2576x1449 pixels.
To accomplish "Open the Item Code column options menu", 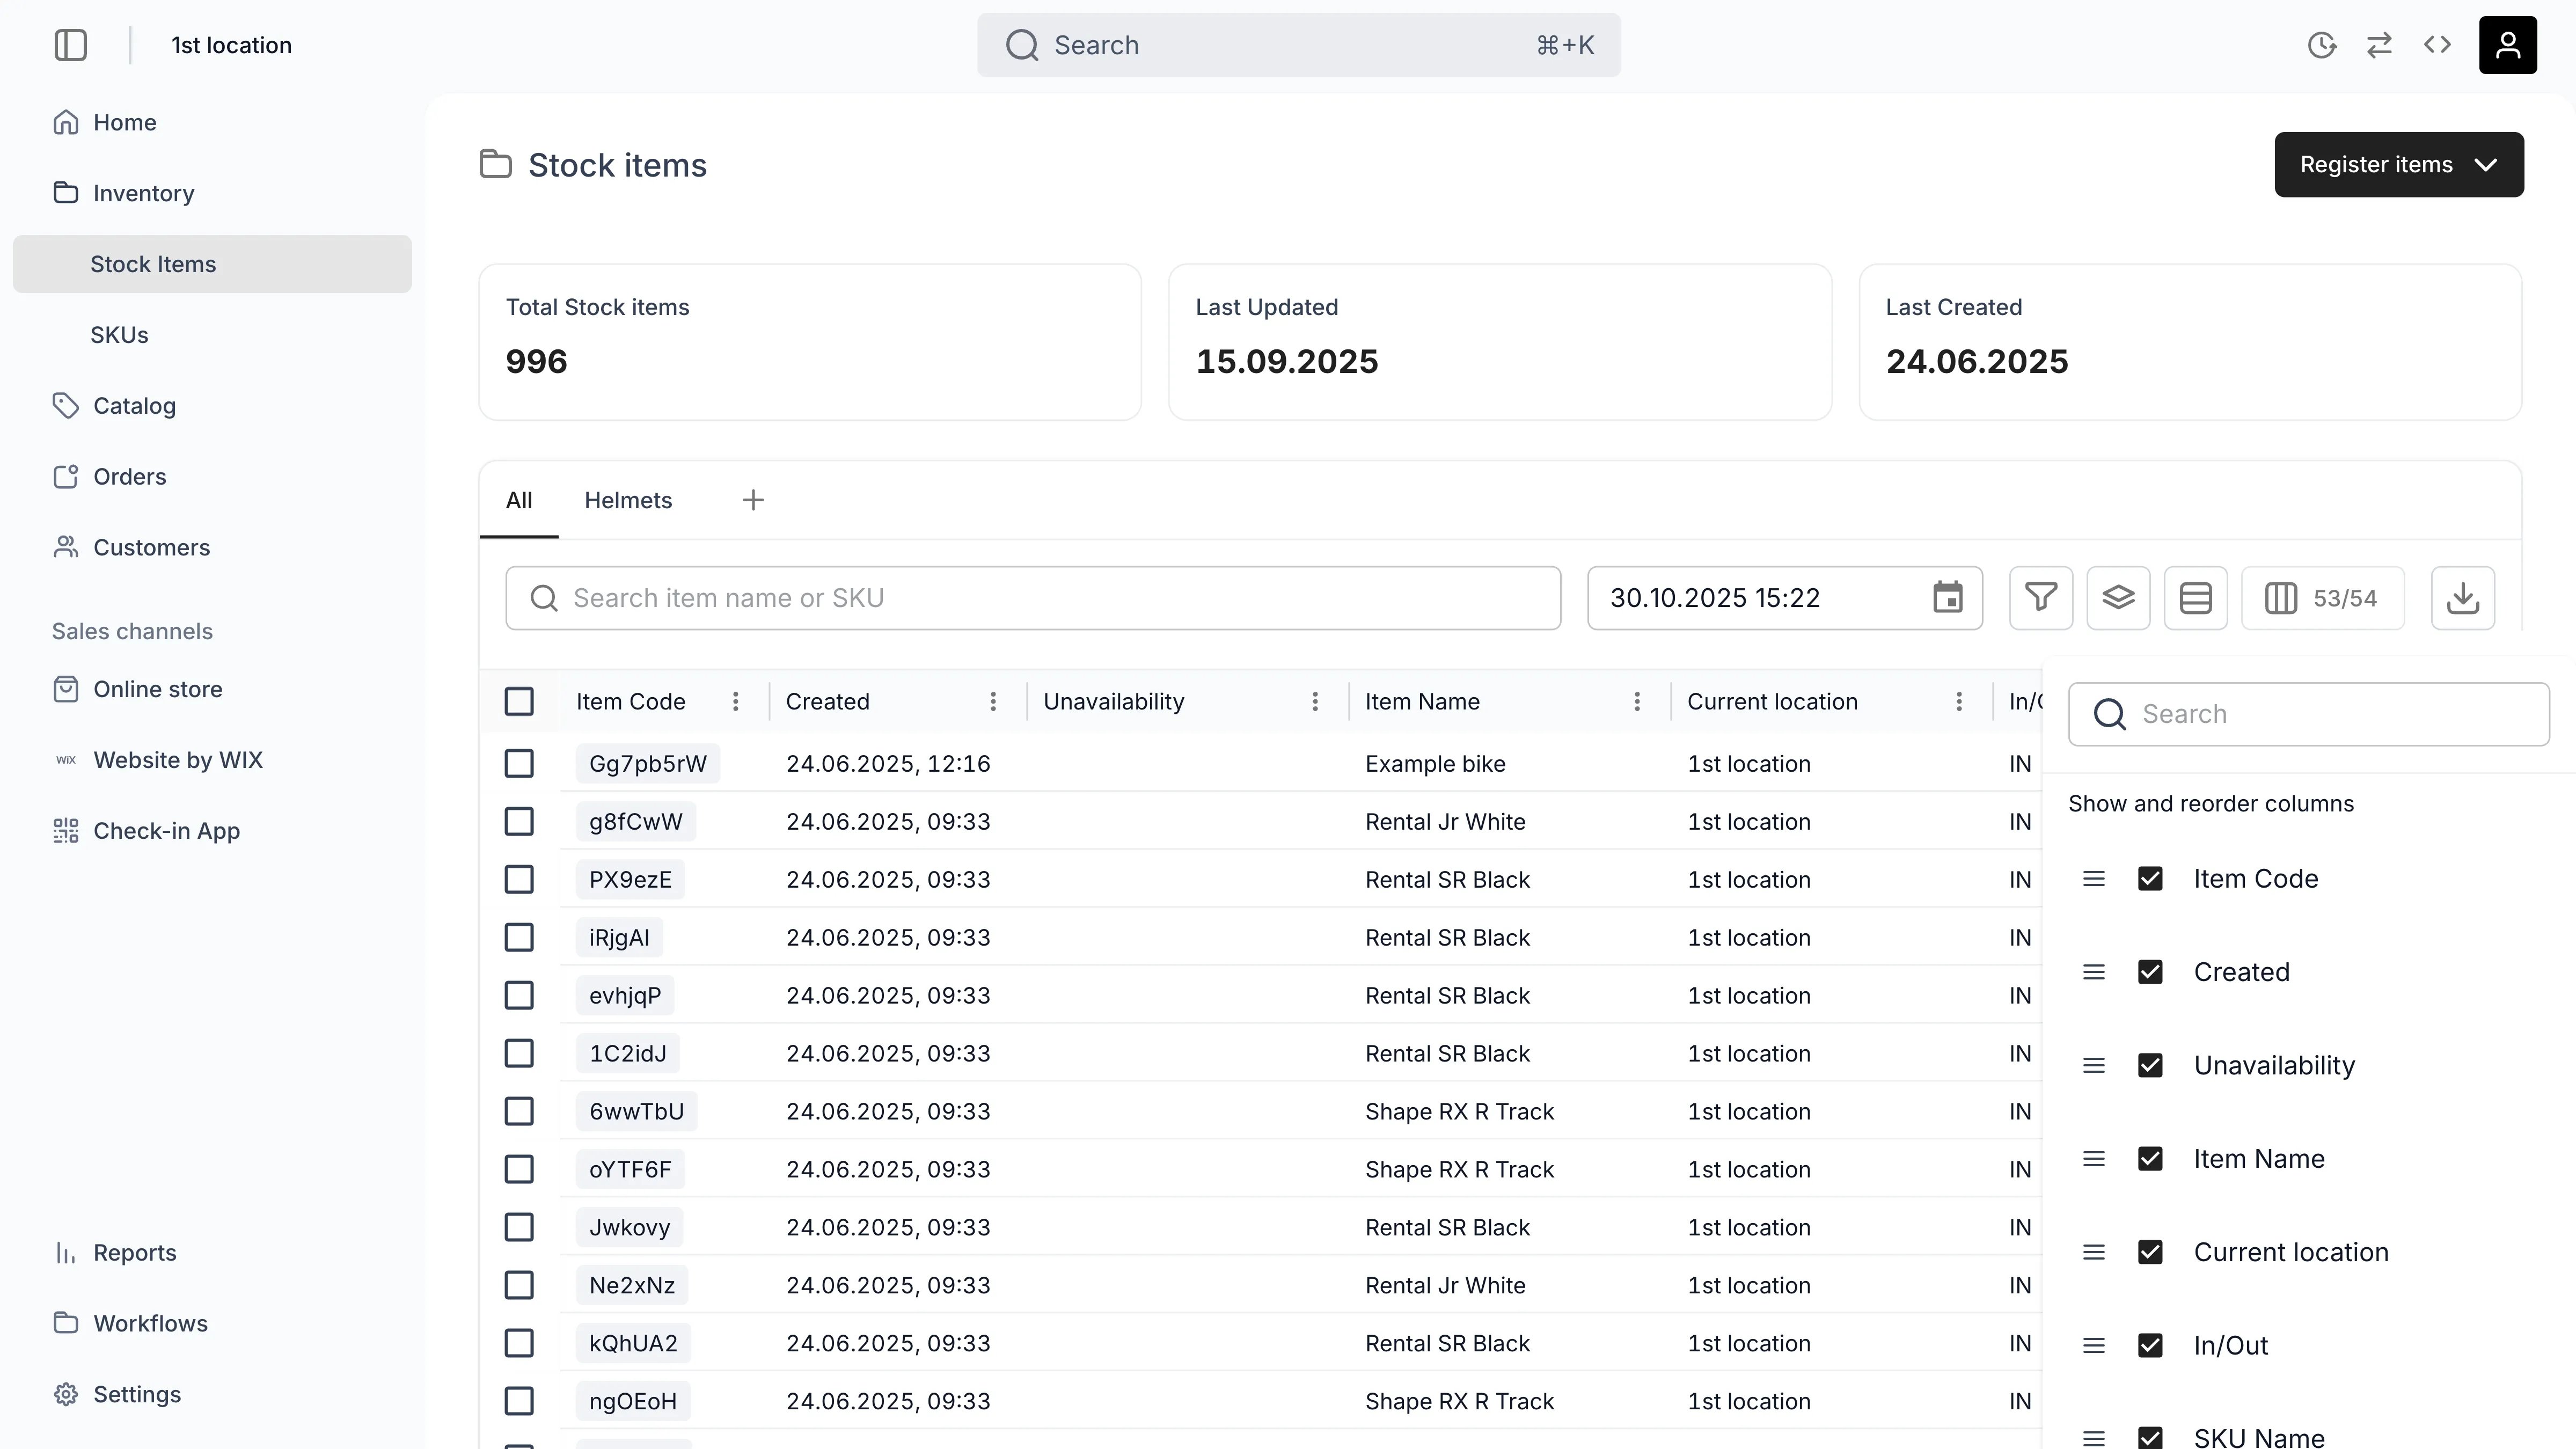I will [x=735, y=702].
